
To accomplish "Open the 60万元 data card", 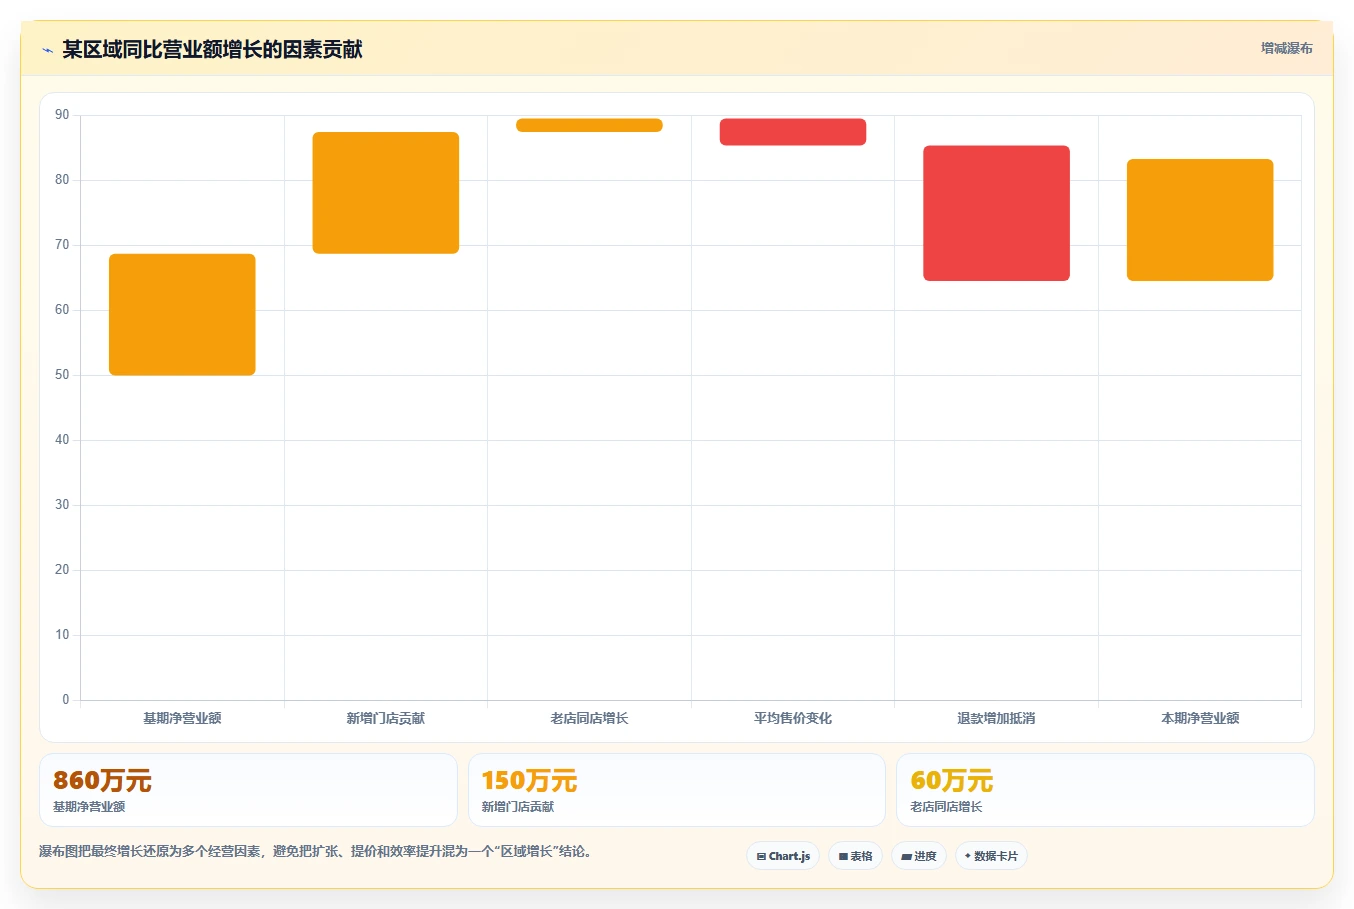I will click(x=1105, y=790).
